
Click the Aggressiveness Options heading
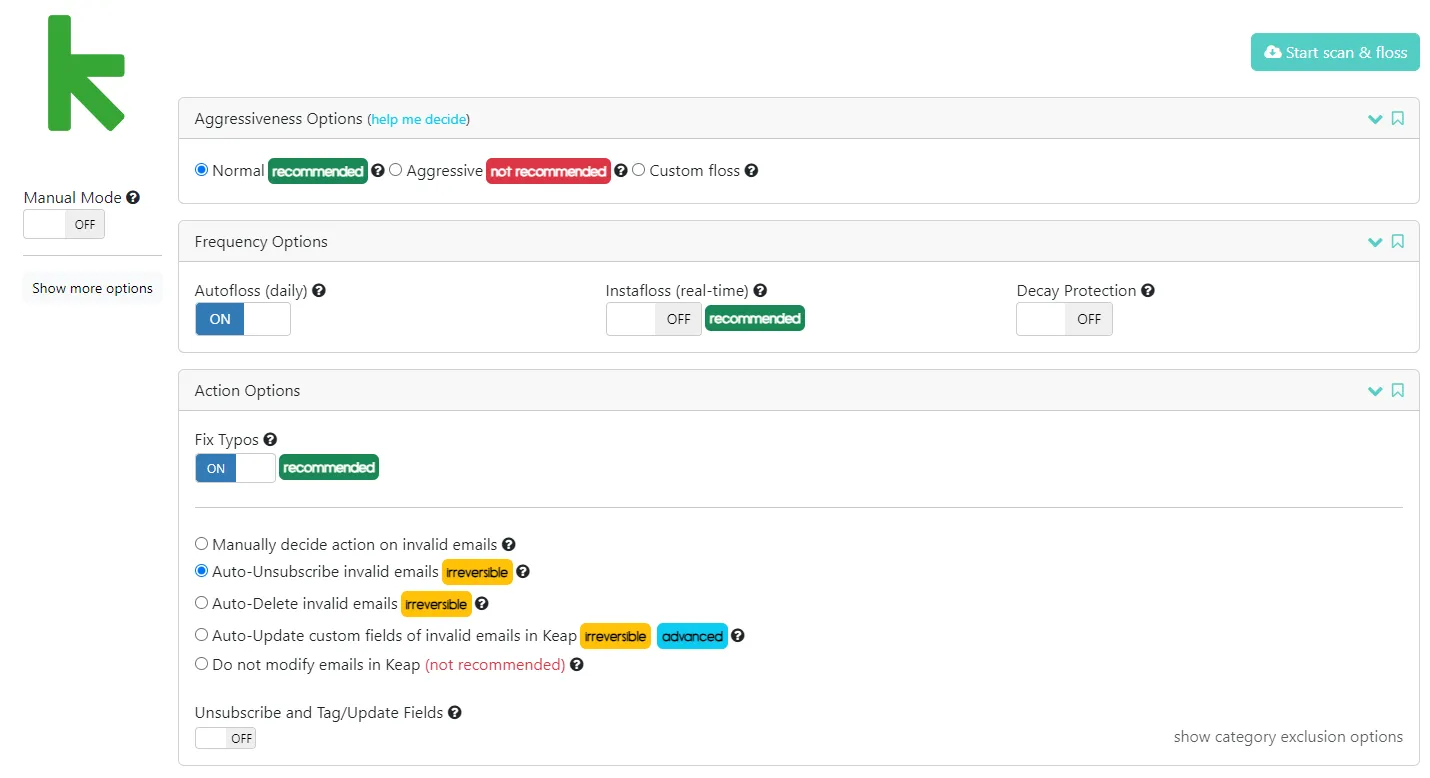(x=278, y=118)
